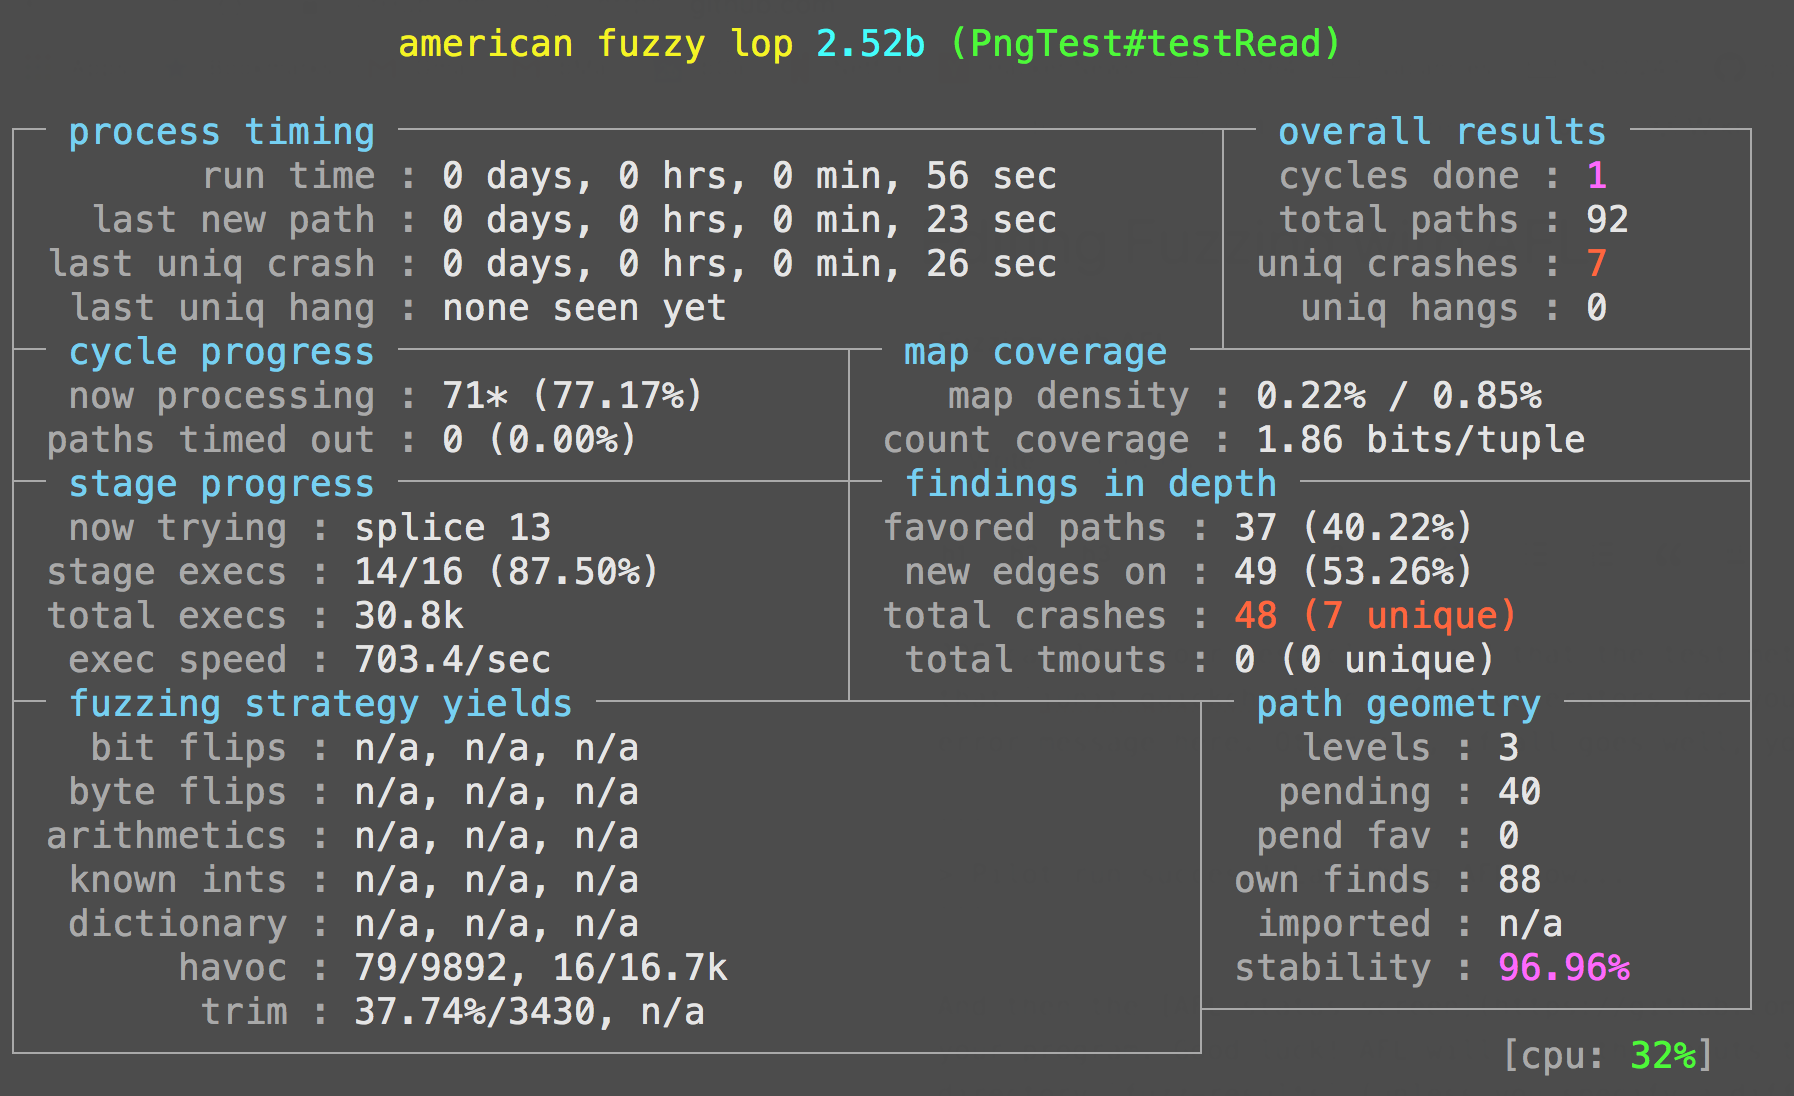Click the version number 2.52b
The width and height of the screenshot is (1794, 1096).
pos(870,44)
